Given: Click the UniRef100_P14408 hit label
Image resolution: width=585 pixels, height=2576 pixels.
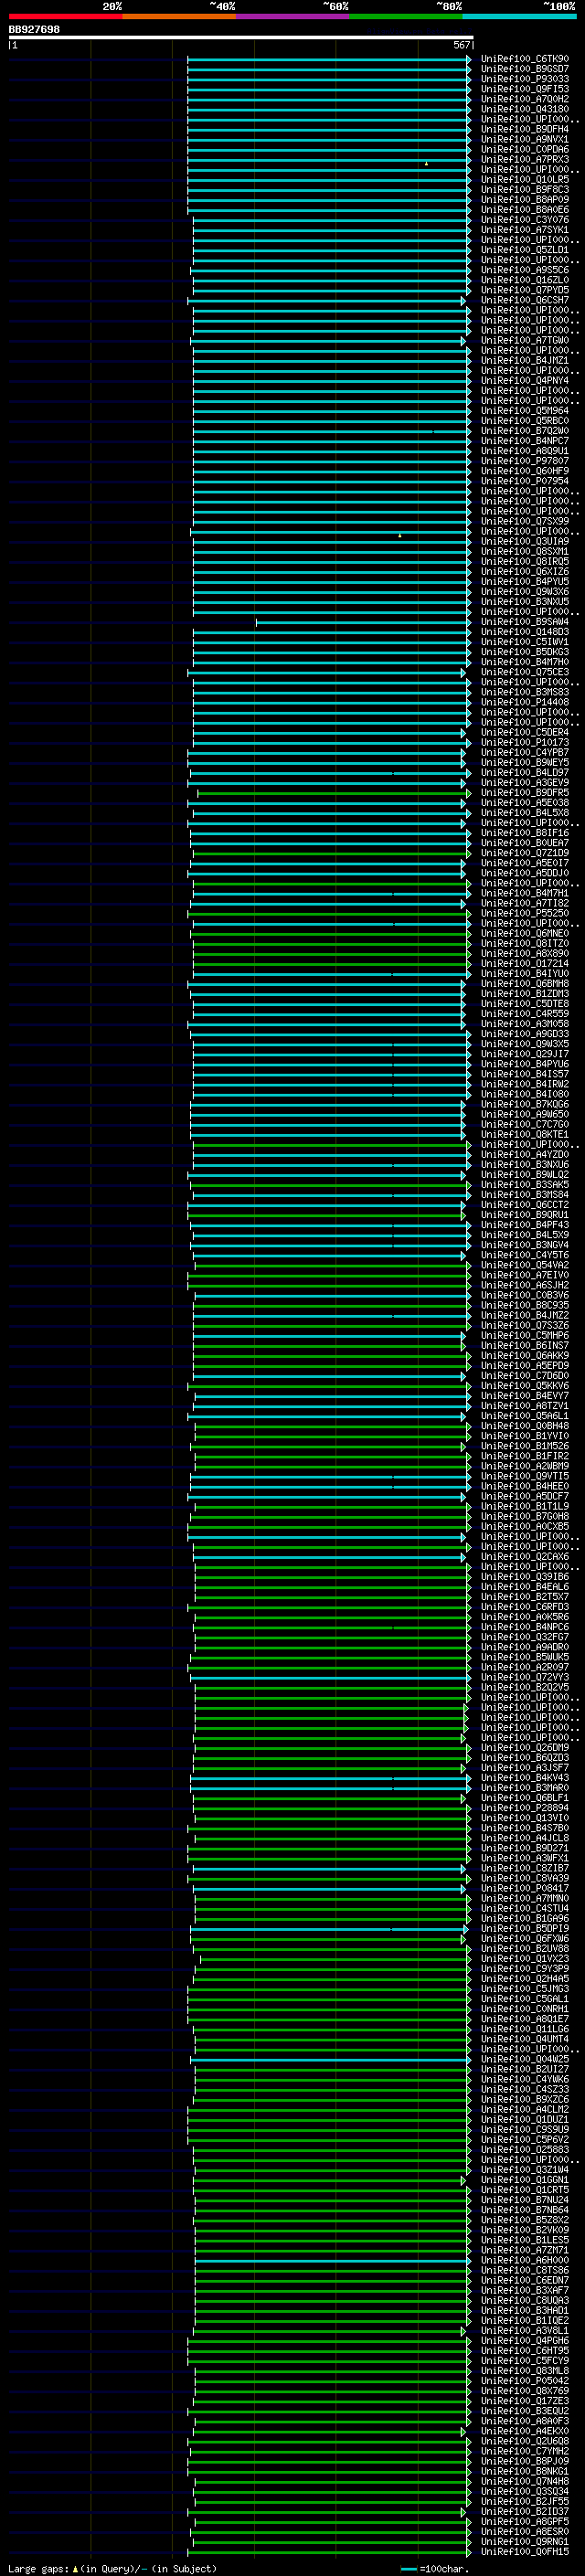Looking at the screenshot, I should 524,702.
